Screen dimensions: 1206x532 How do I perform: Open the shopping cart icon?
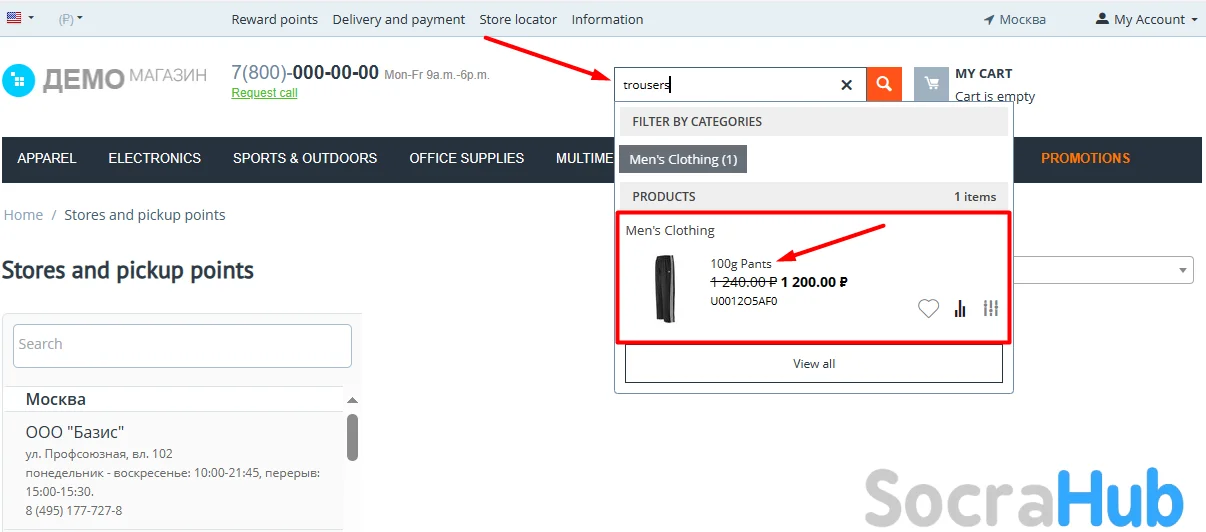[x=931, y=84]
